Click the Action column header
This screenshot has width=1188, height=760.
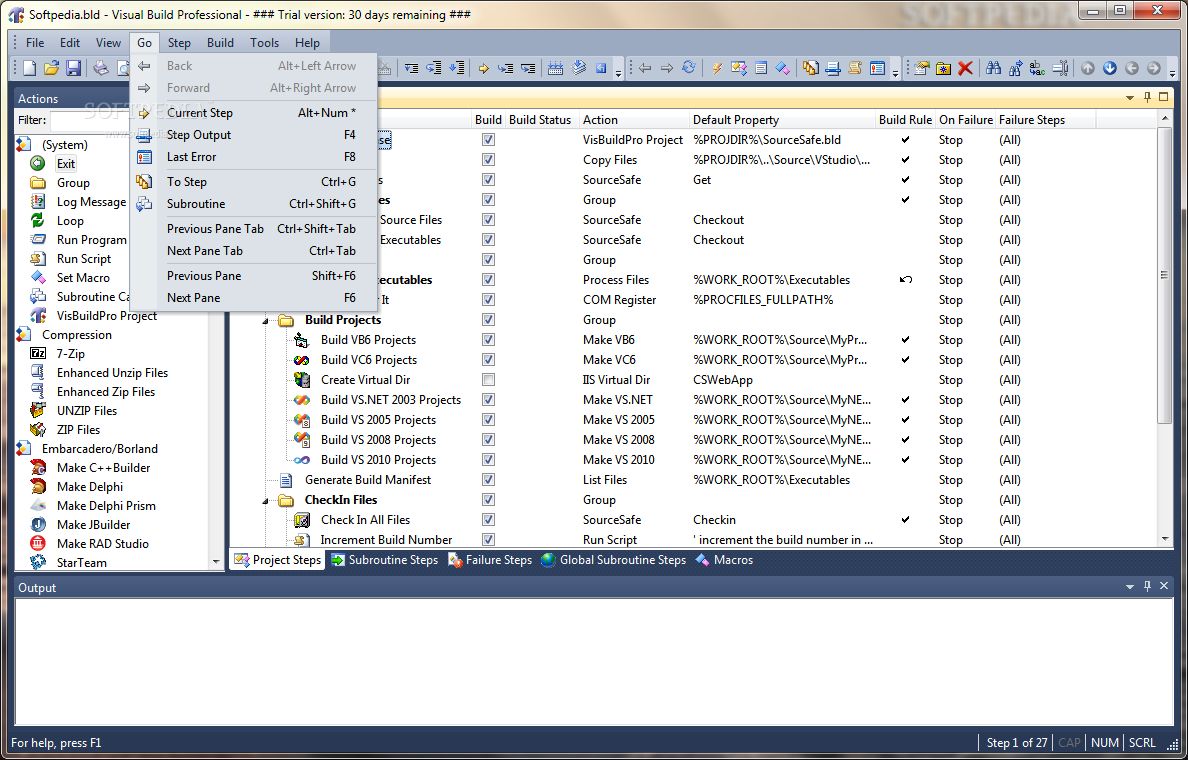point(633,120)
